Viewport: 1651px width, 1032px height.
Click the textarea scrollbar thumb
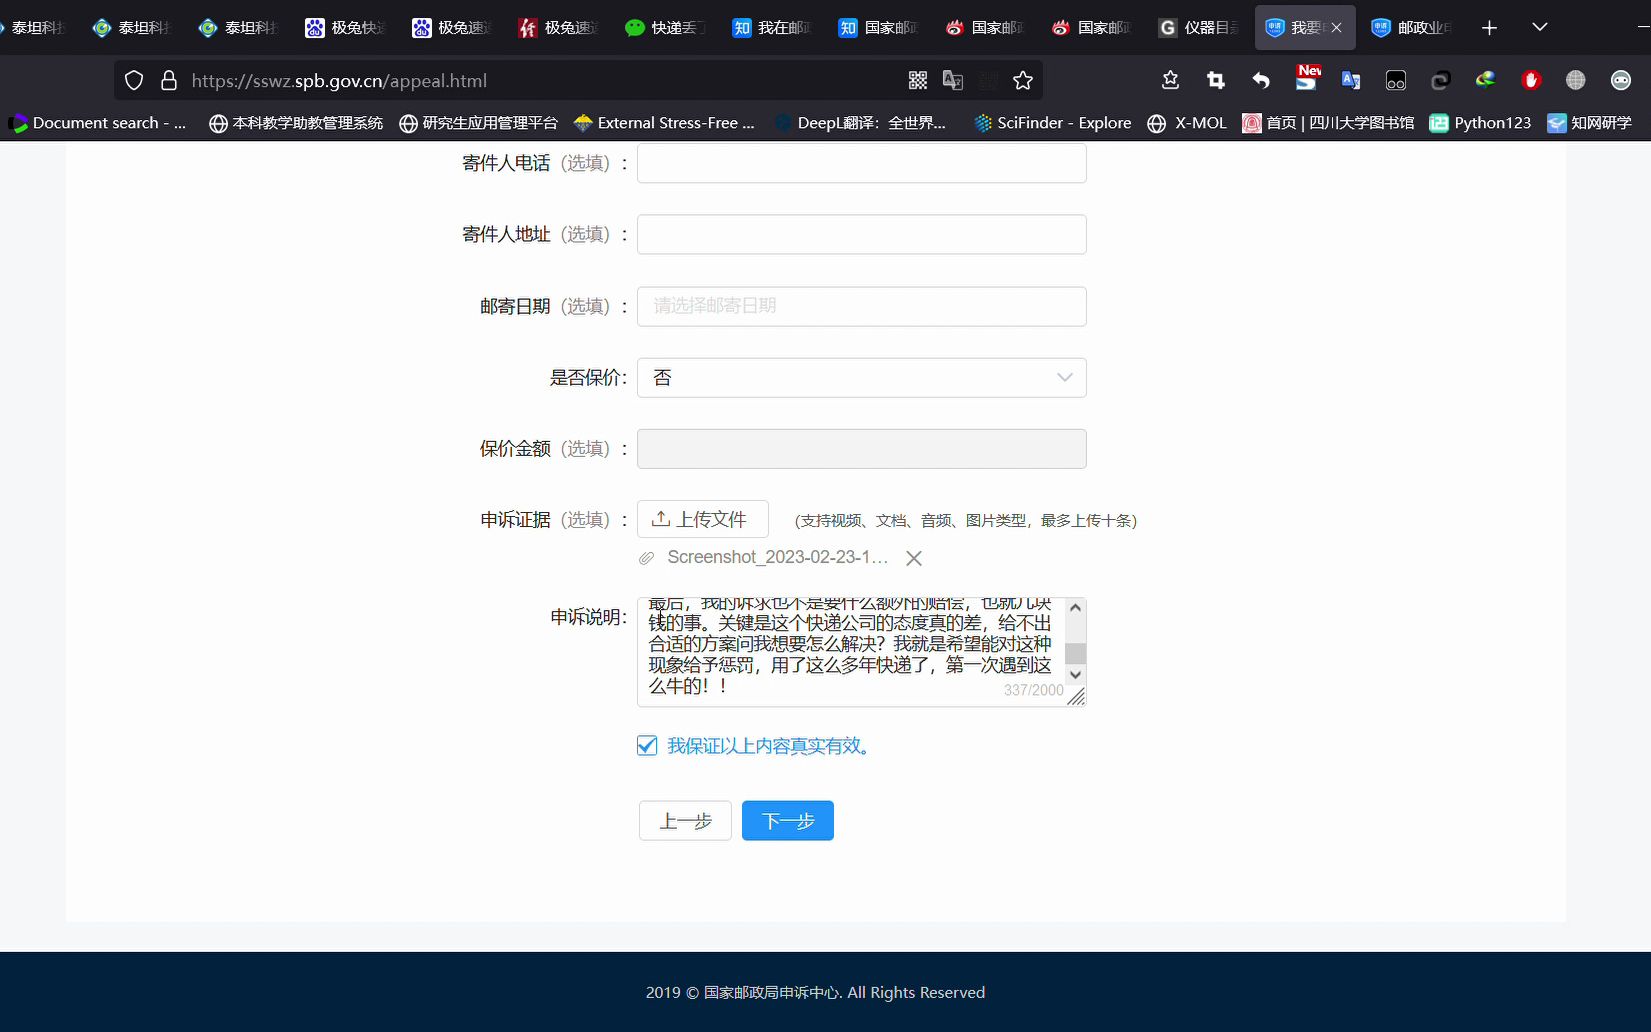pyautogui.click(x=1076, y=653)
